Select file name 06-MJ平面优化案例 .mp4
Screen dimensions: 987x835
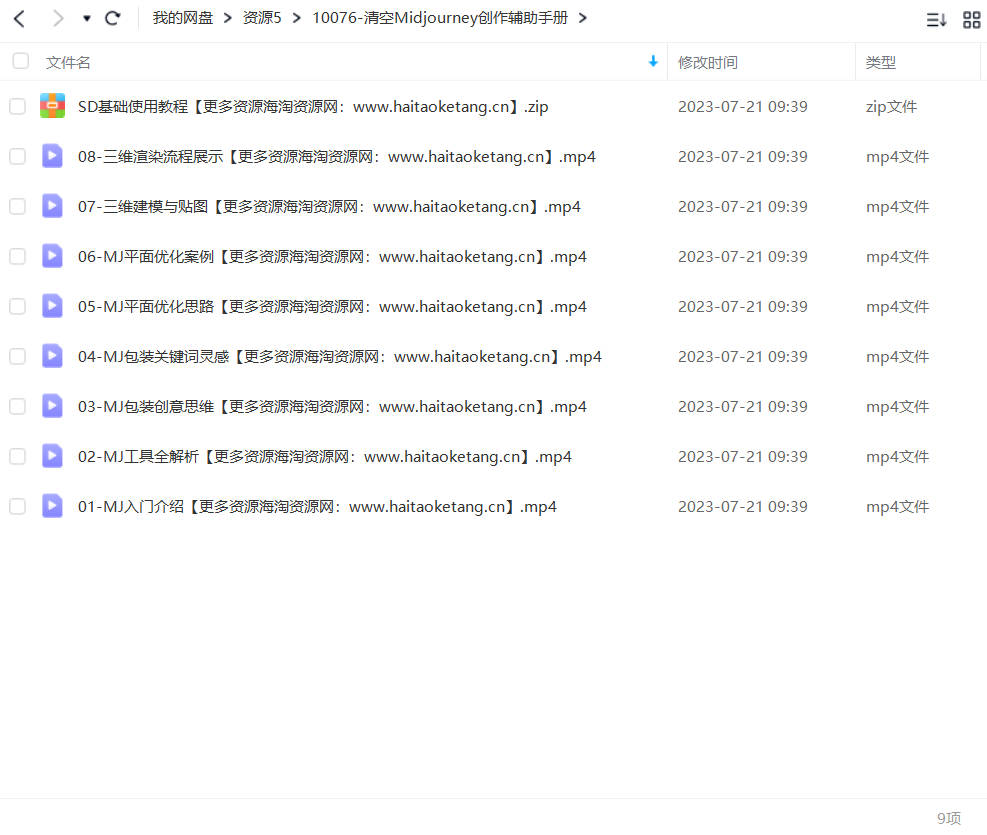332,257
